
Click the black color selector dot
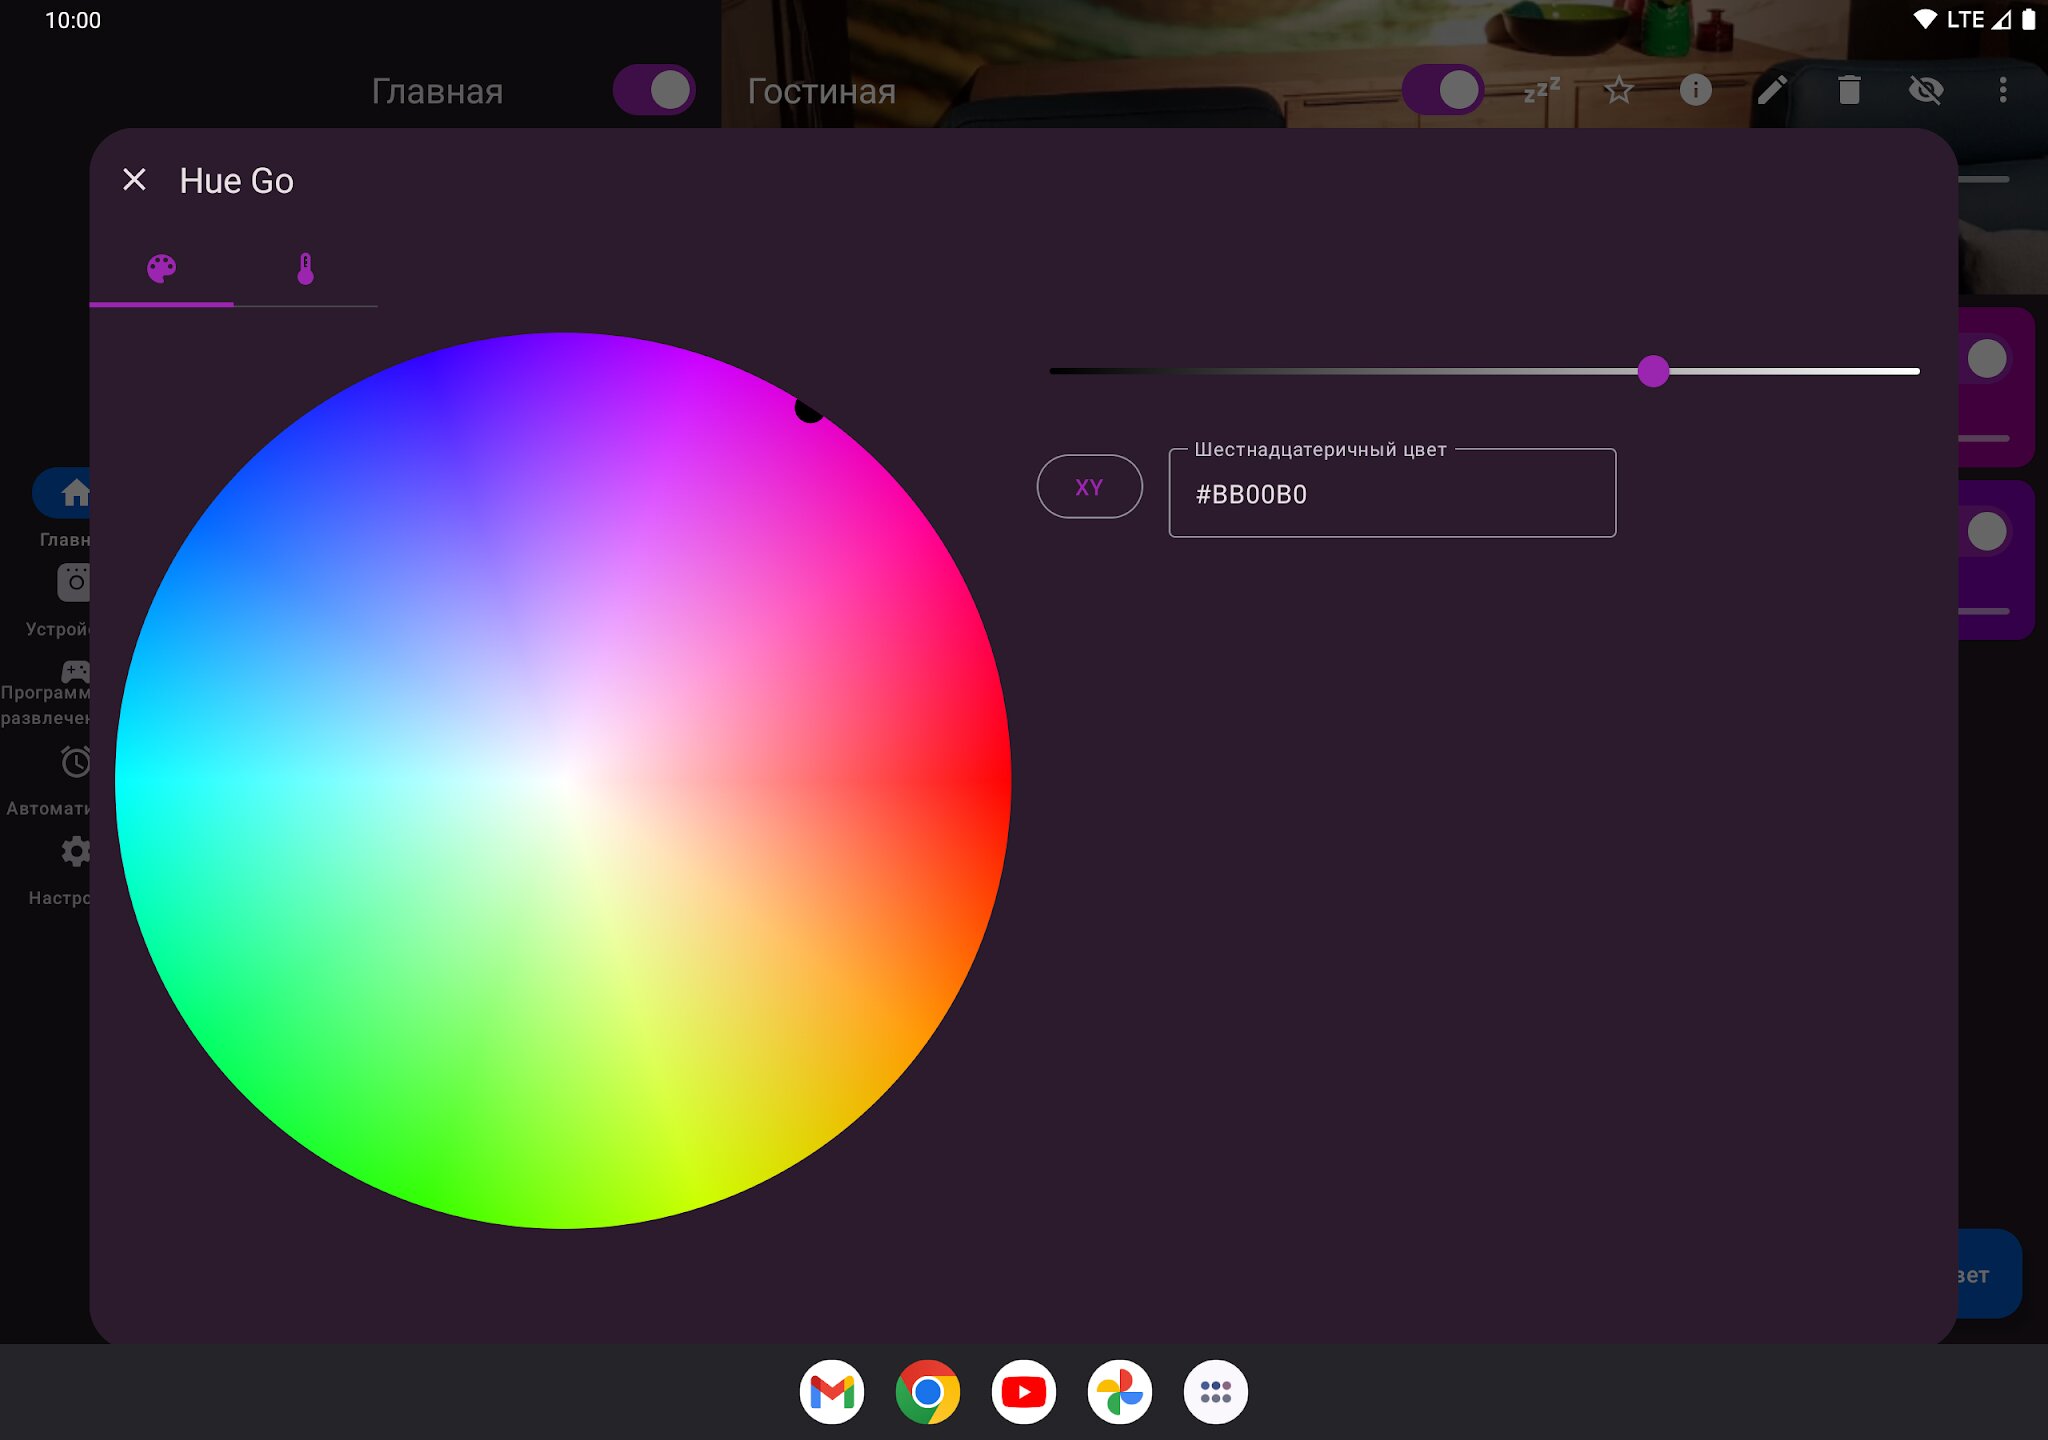808,409
